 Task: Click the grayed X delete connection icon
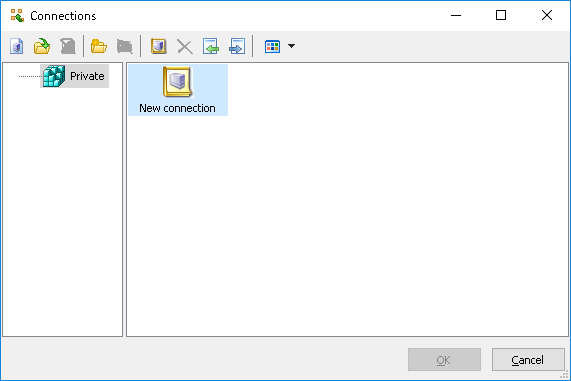(x=185, y=47)
